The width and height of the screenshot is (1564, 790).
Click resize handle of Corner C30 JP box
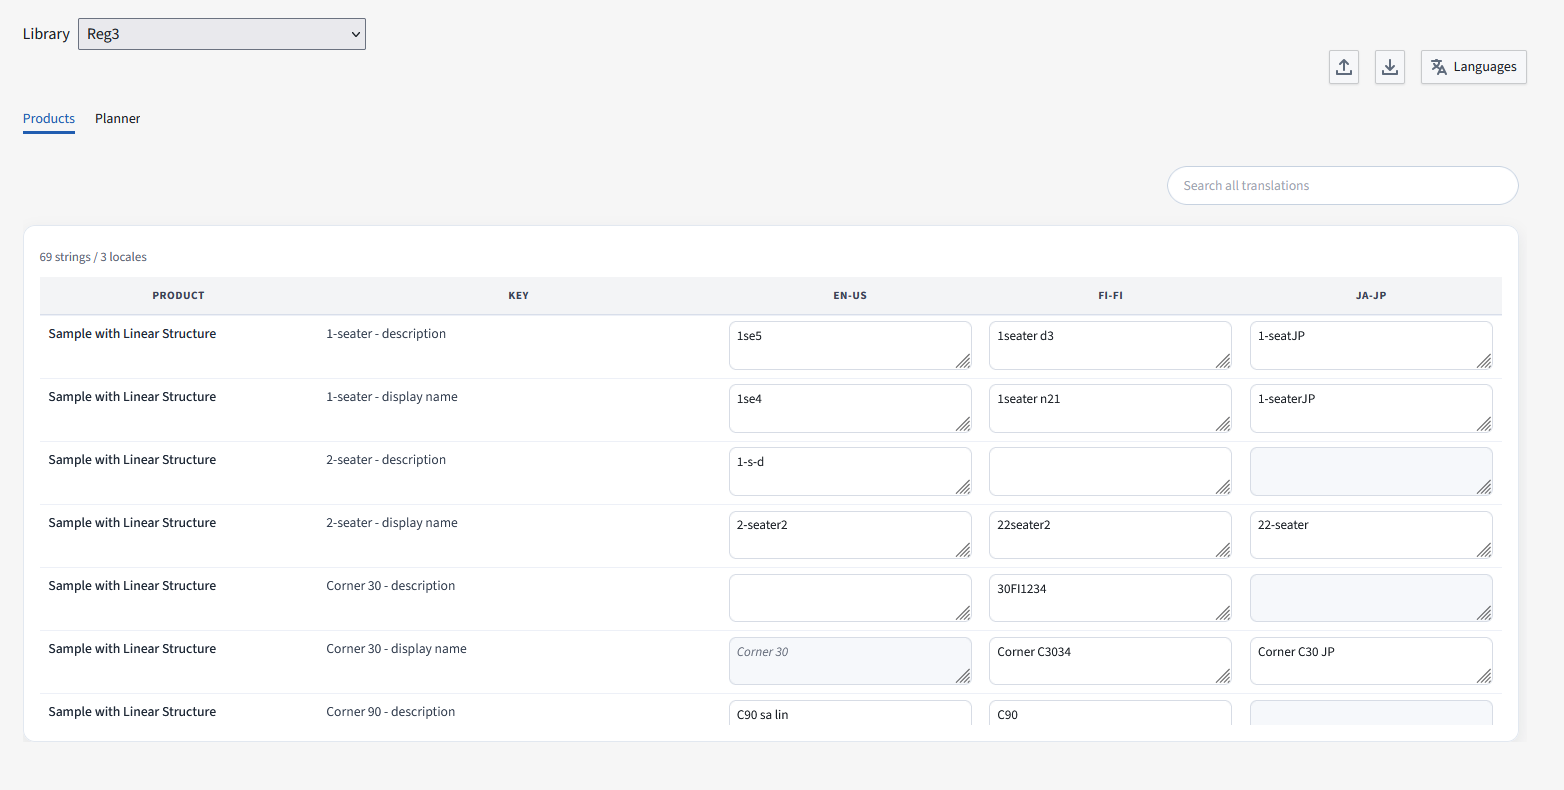pos(1484,676)
